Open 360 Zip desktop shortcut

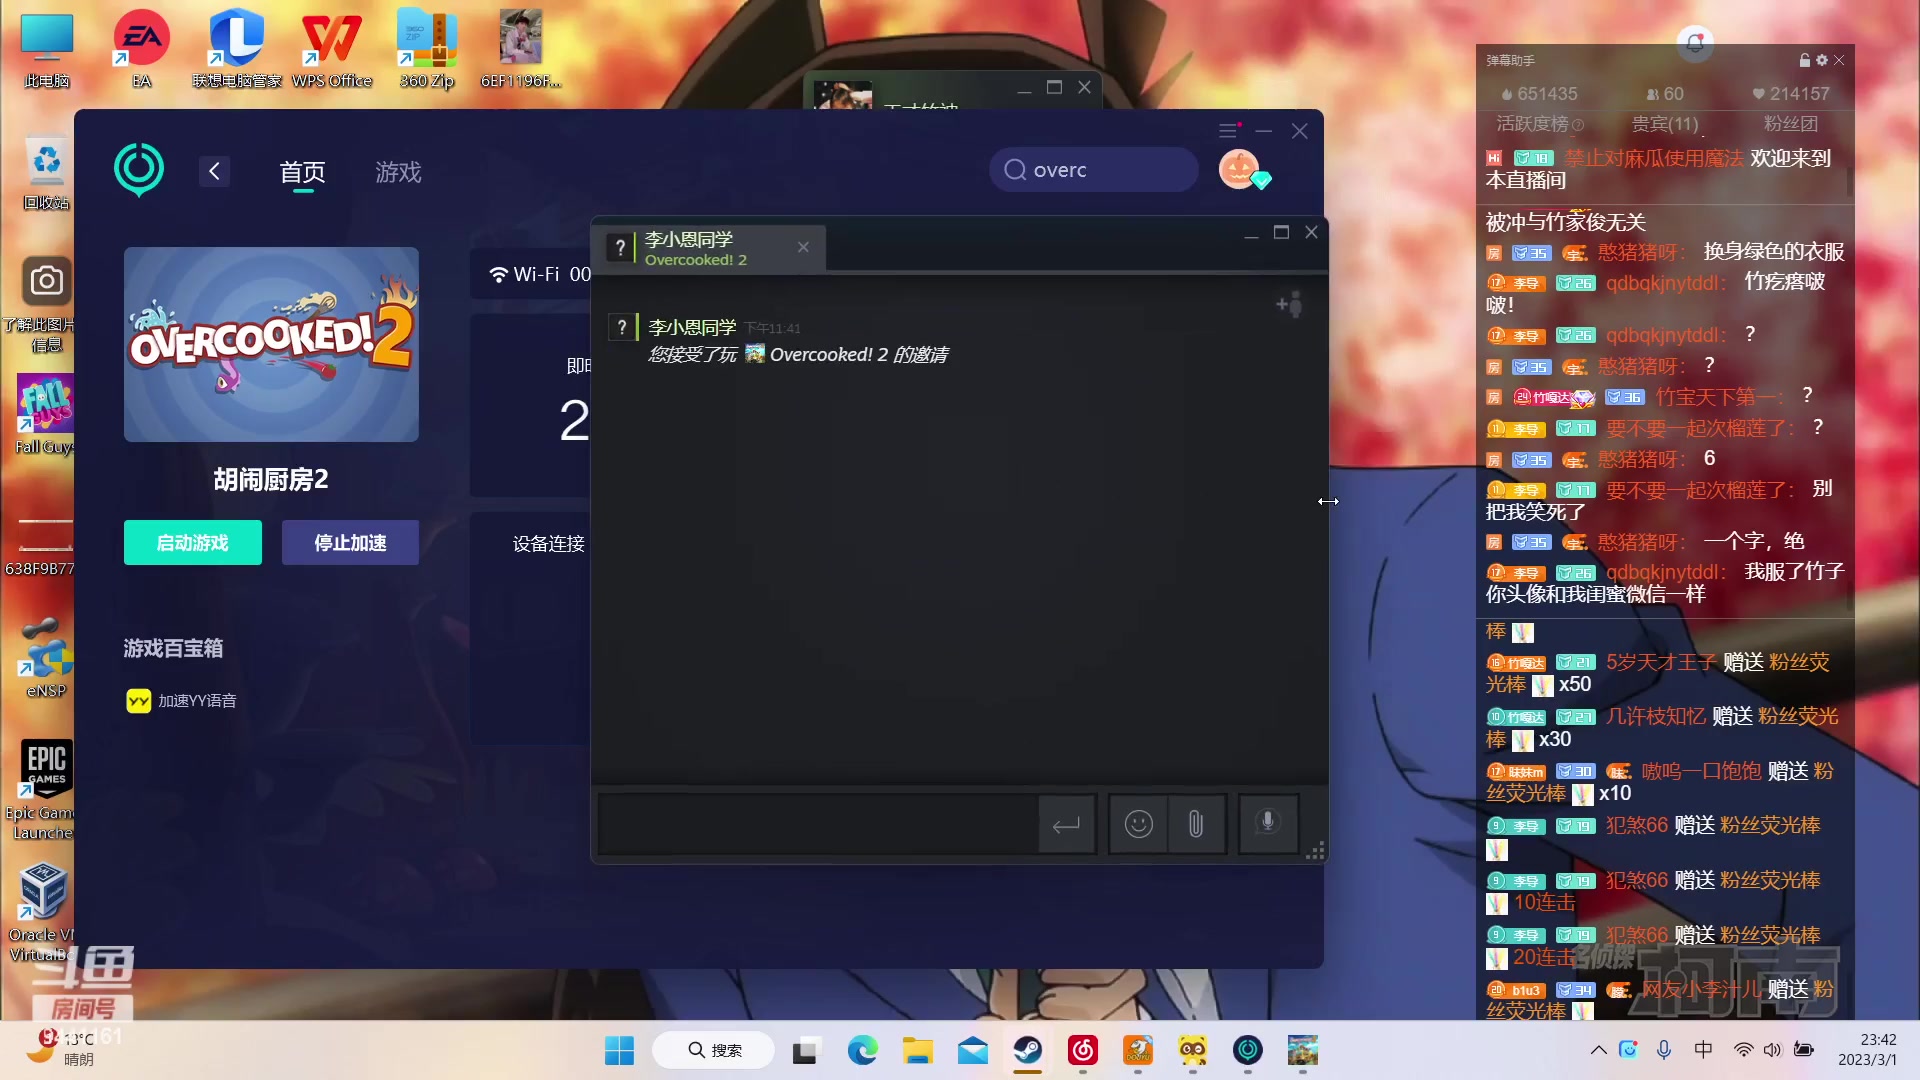tap(427, 51)
